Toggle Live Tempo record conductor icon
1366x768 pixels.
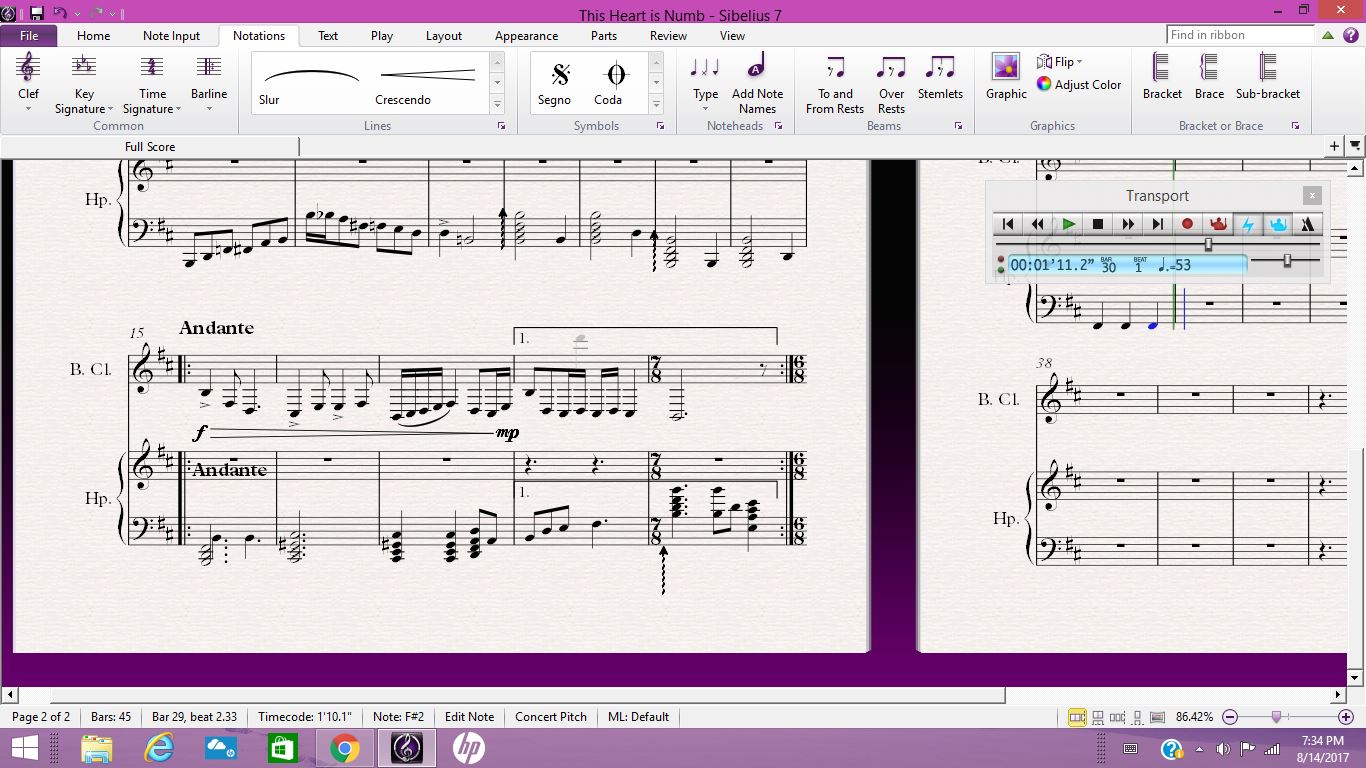[1218, 224]
